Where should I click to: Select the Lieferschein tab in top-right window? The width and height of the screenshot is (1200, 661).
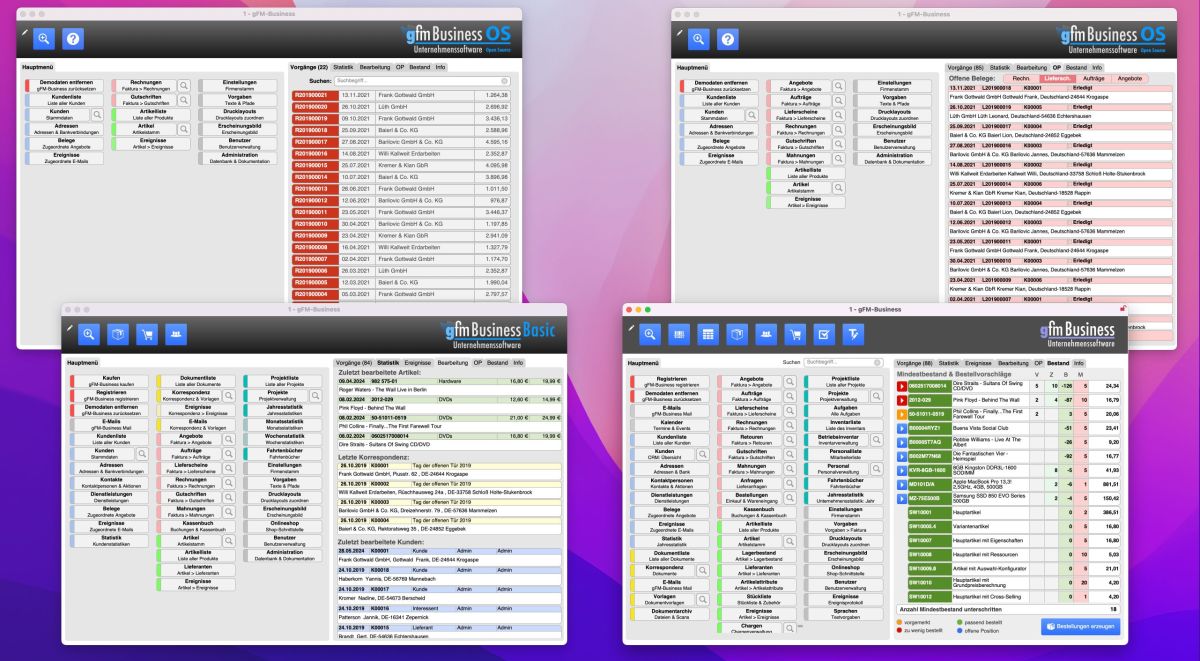pos(1058,79)
